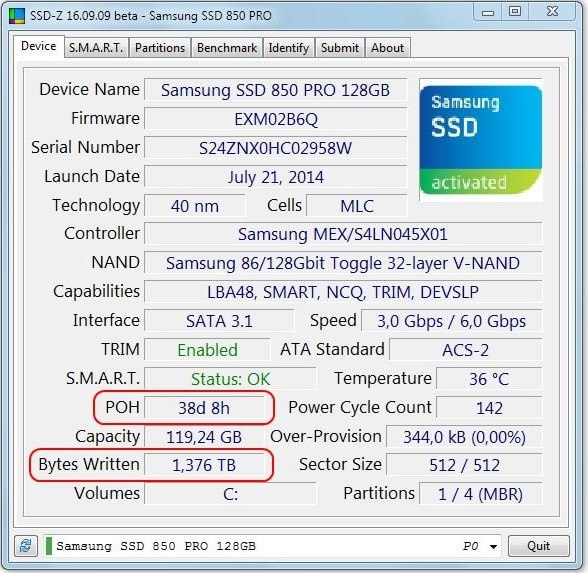Click the serial number S24ZNX0HC02958W
Screen dimensions: 588x573
pyautogui.click(x=276, y=148)
